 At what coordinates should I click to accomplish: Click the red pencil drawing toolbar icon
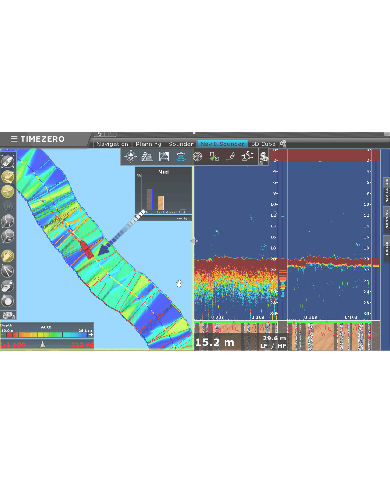tap(231, 156)
